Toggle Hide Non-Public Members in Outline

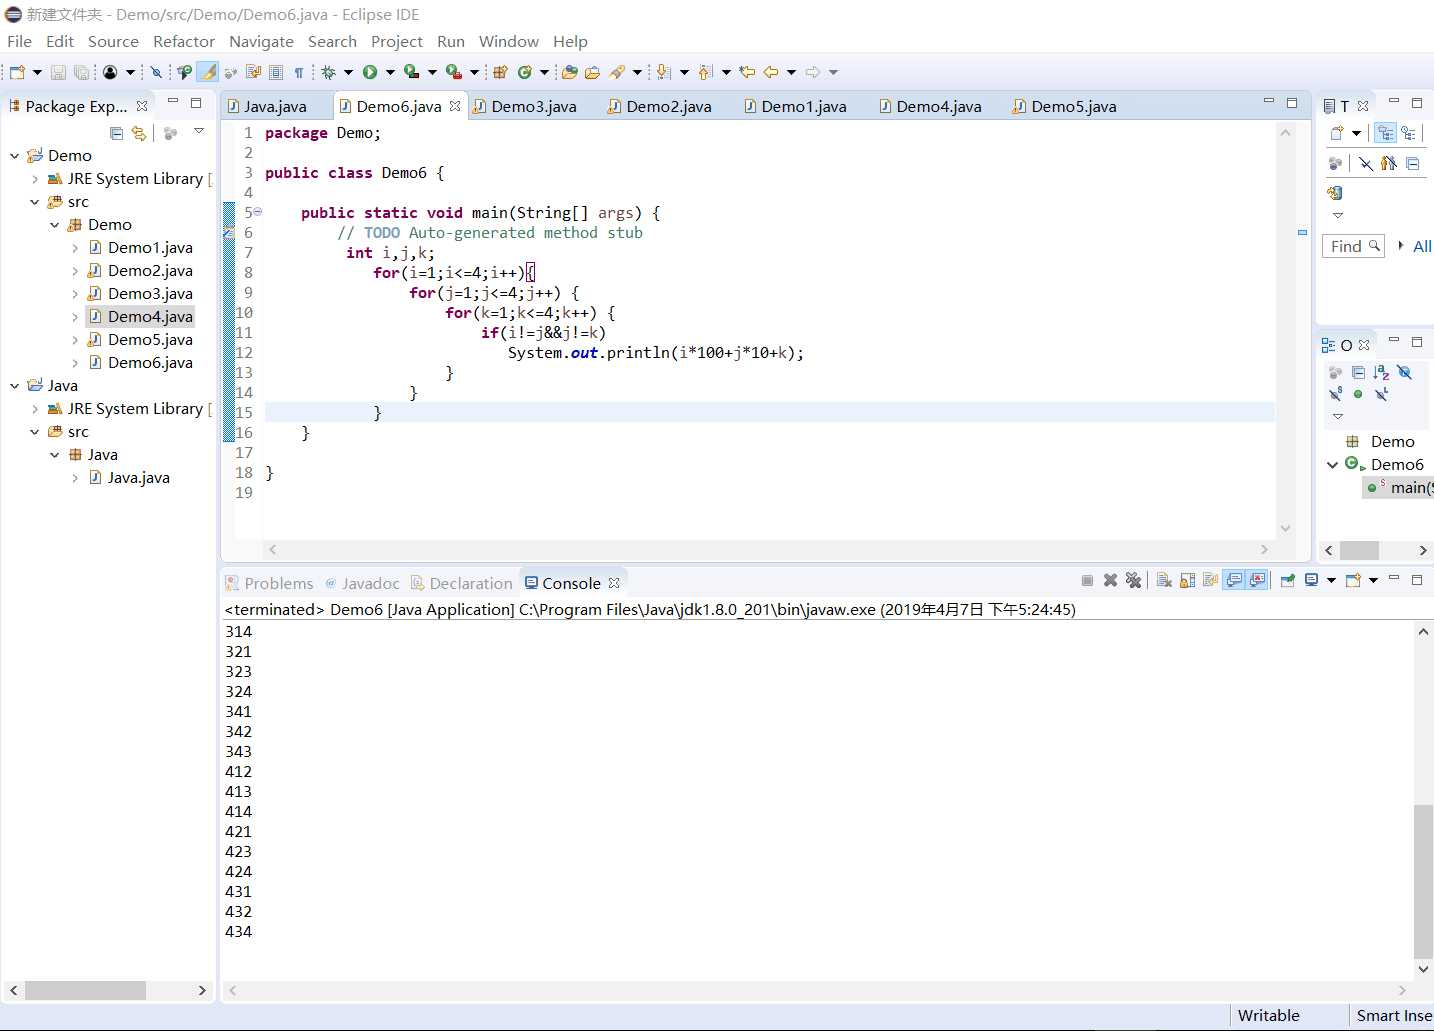[1358, 394]
